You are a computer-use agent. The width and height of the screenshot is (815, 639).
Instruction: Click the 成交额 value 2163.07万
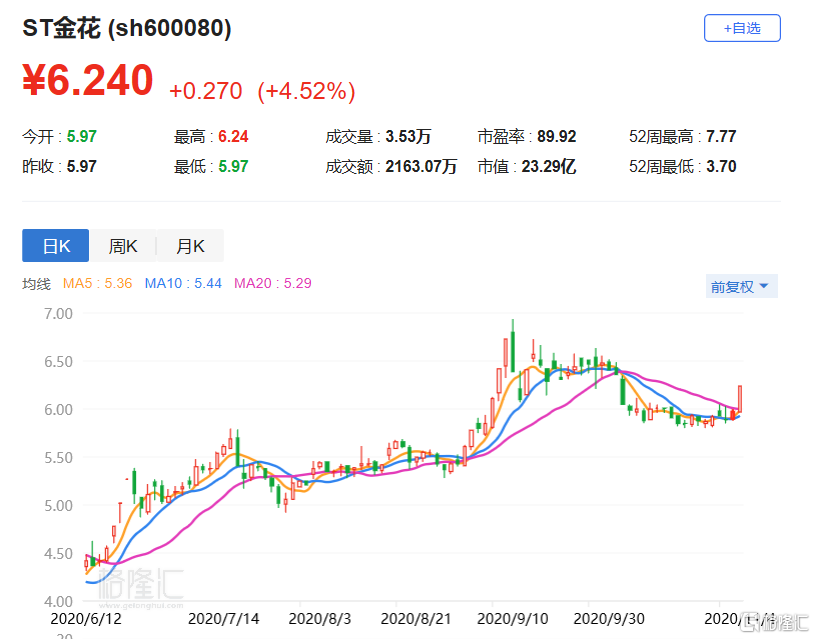[x=421, y=166]
